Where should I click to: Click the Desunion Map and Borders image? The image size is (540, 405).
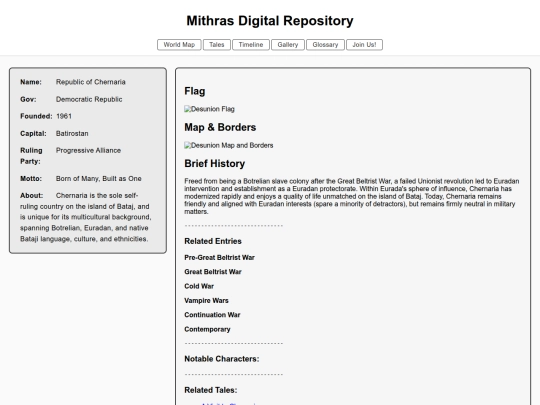[x=229, y=145]
